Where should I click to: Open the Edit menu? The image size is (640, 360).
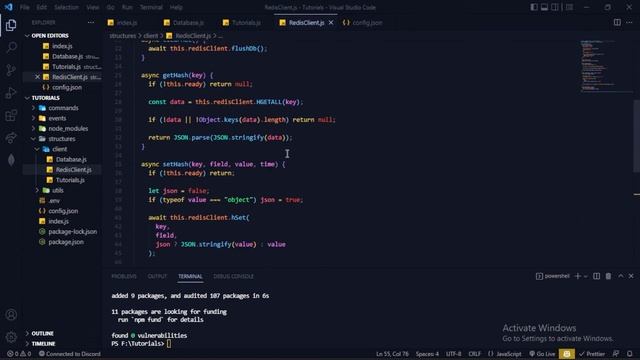[41, 7]
